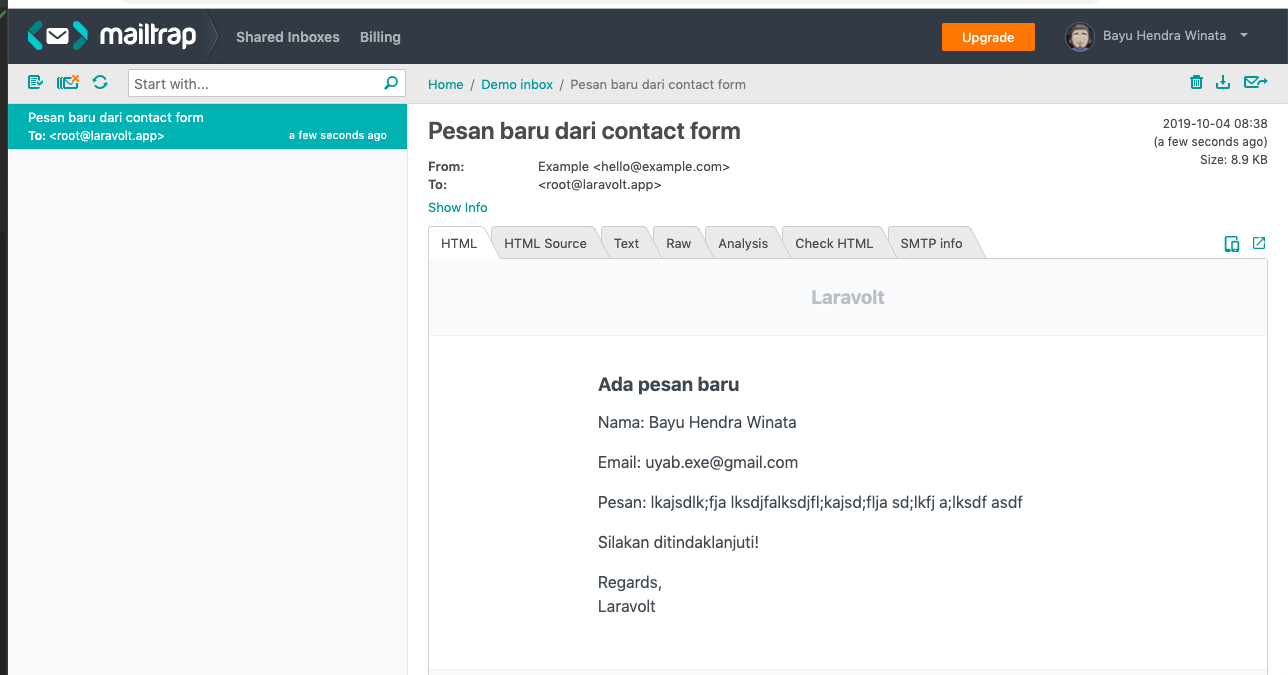Image resolution: width=1288 pixels, height=675 pixels.
Task: Open the Raw tab
Action: click(x=678, y=243)
